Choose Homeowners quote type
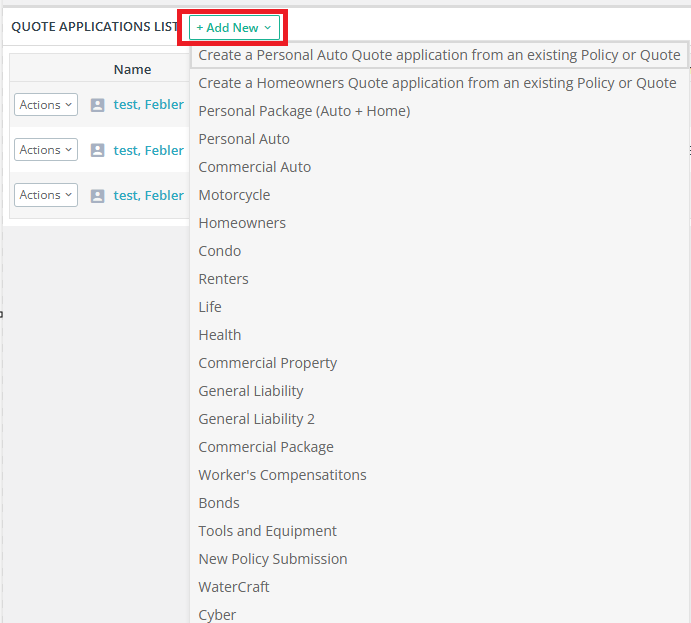The height and width of the screenshot is (623, 691). tap(242, 223)
